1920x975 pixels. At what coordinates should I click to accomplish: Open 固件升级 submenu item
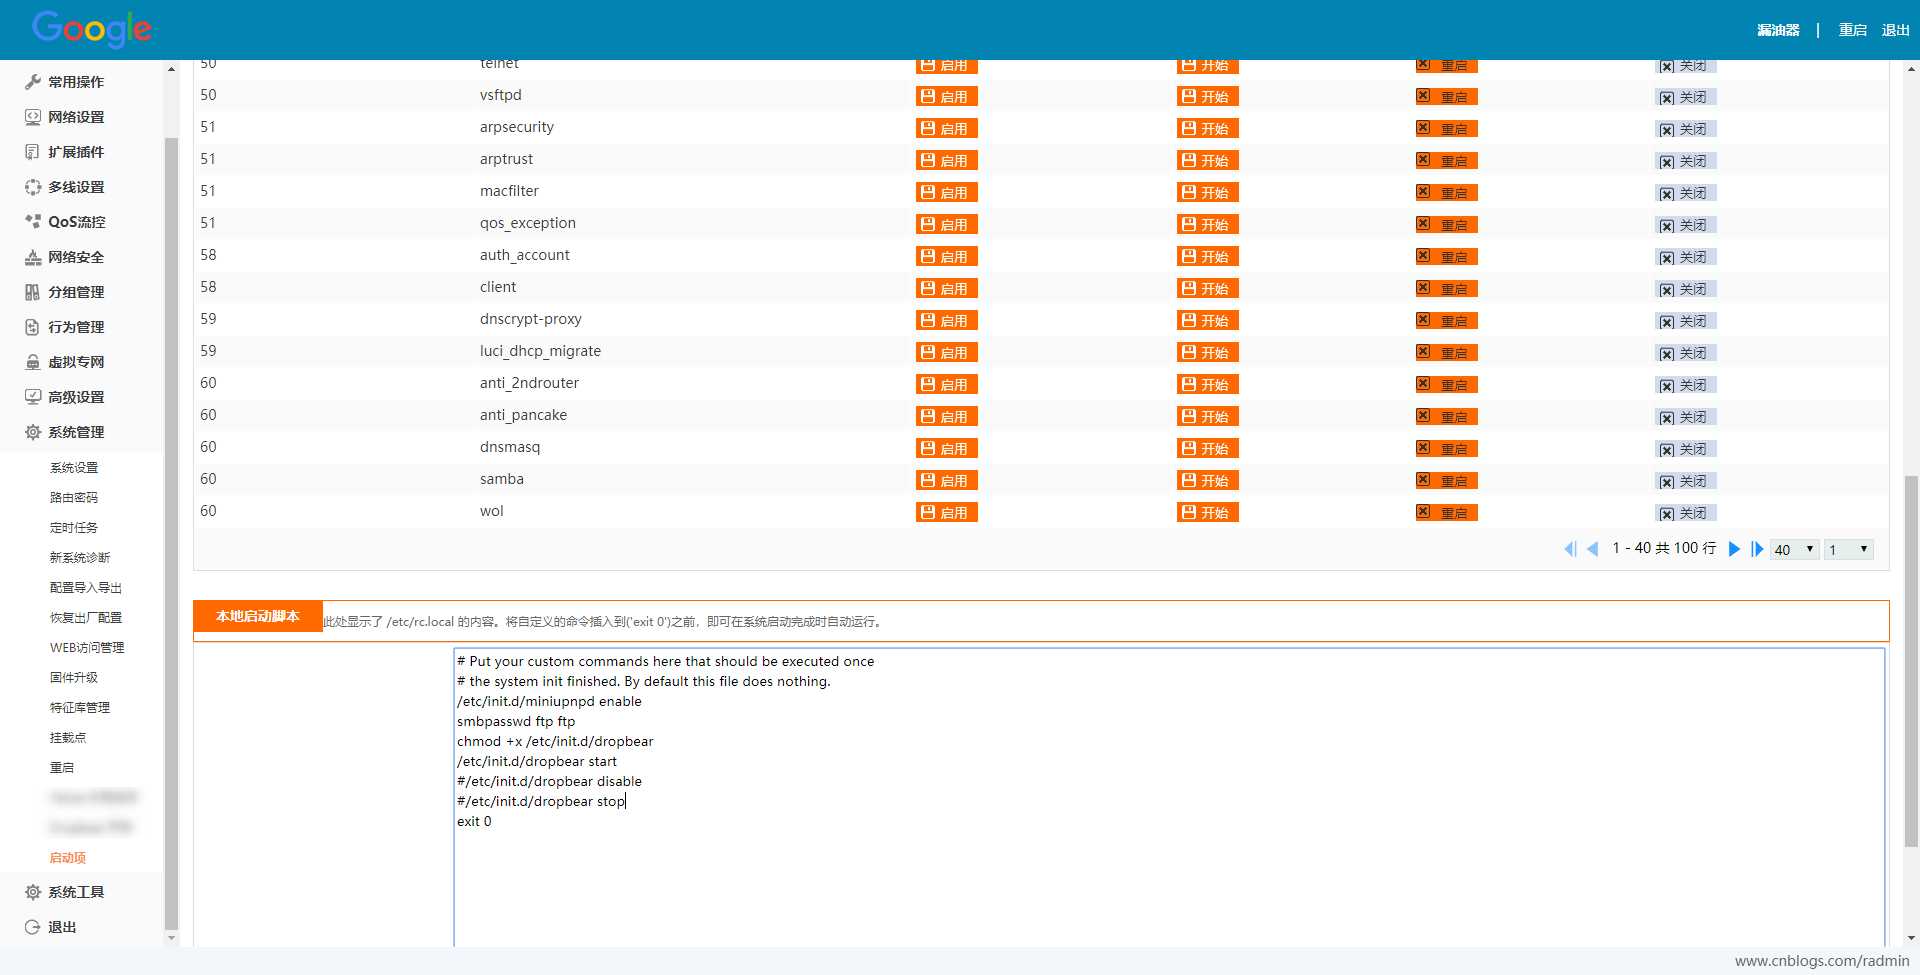74,677
